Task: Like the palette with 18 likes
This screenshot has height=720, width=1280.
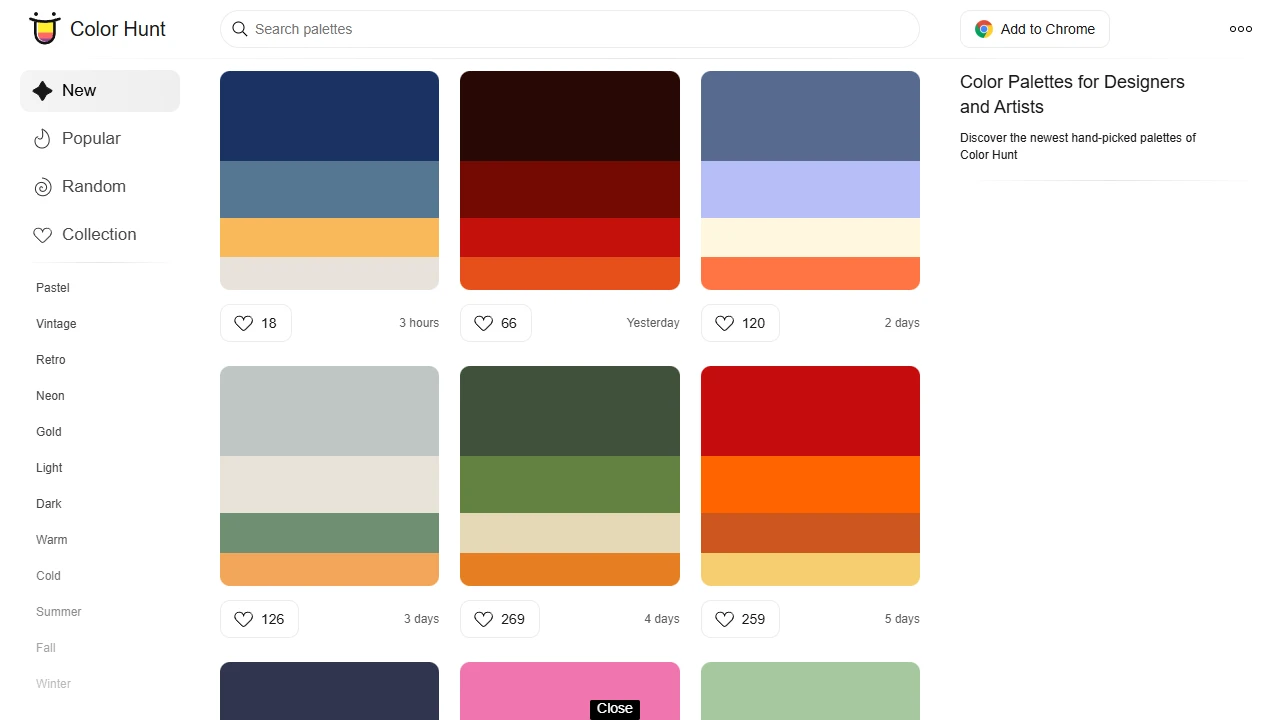Action: [244, 323]
